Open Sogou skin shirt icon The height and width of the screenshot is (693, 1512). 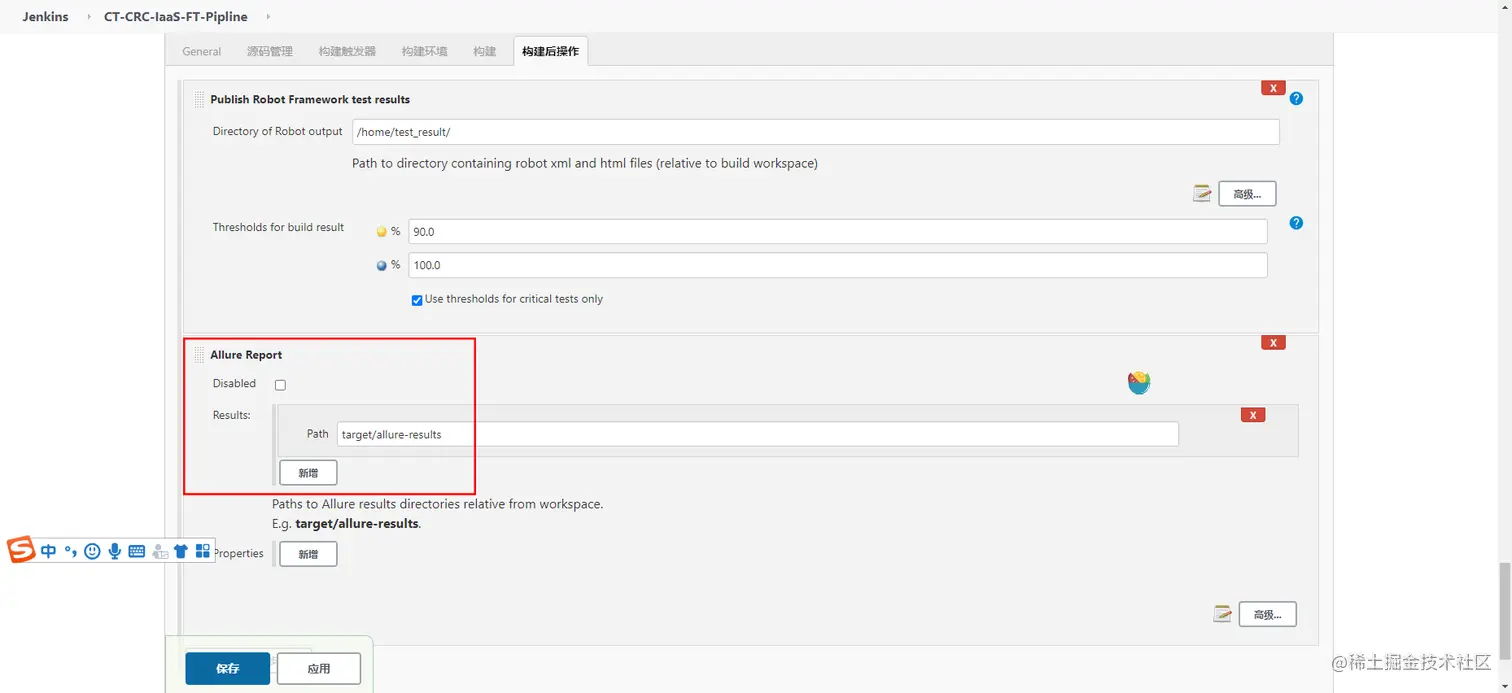(181, 551)
